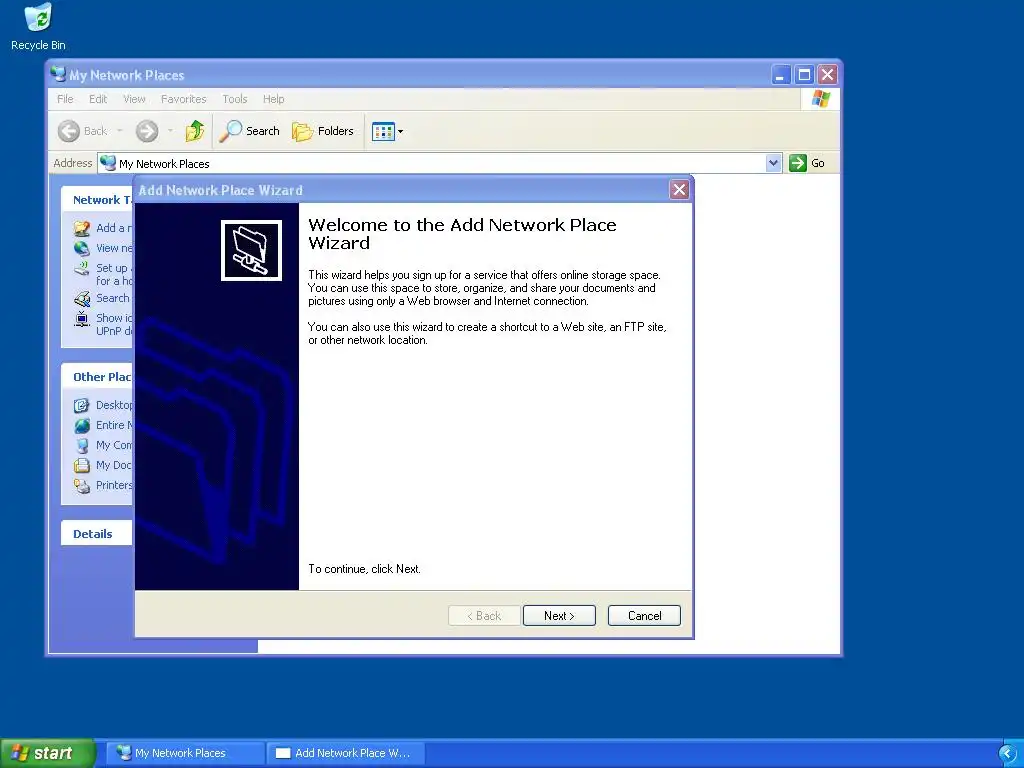Toggle the Folders pane toolbar button
Screen dimensions: 1024x768
323,131
